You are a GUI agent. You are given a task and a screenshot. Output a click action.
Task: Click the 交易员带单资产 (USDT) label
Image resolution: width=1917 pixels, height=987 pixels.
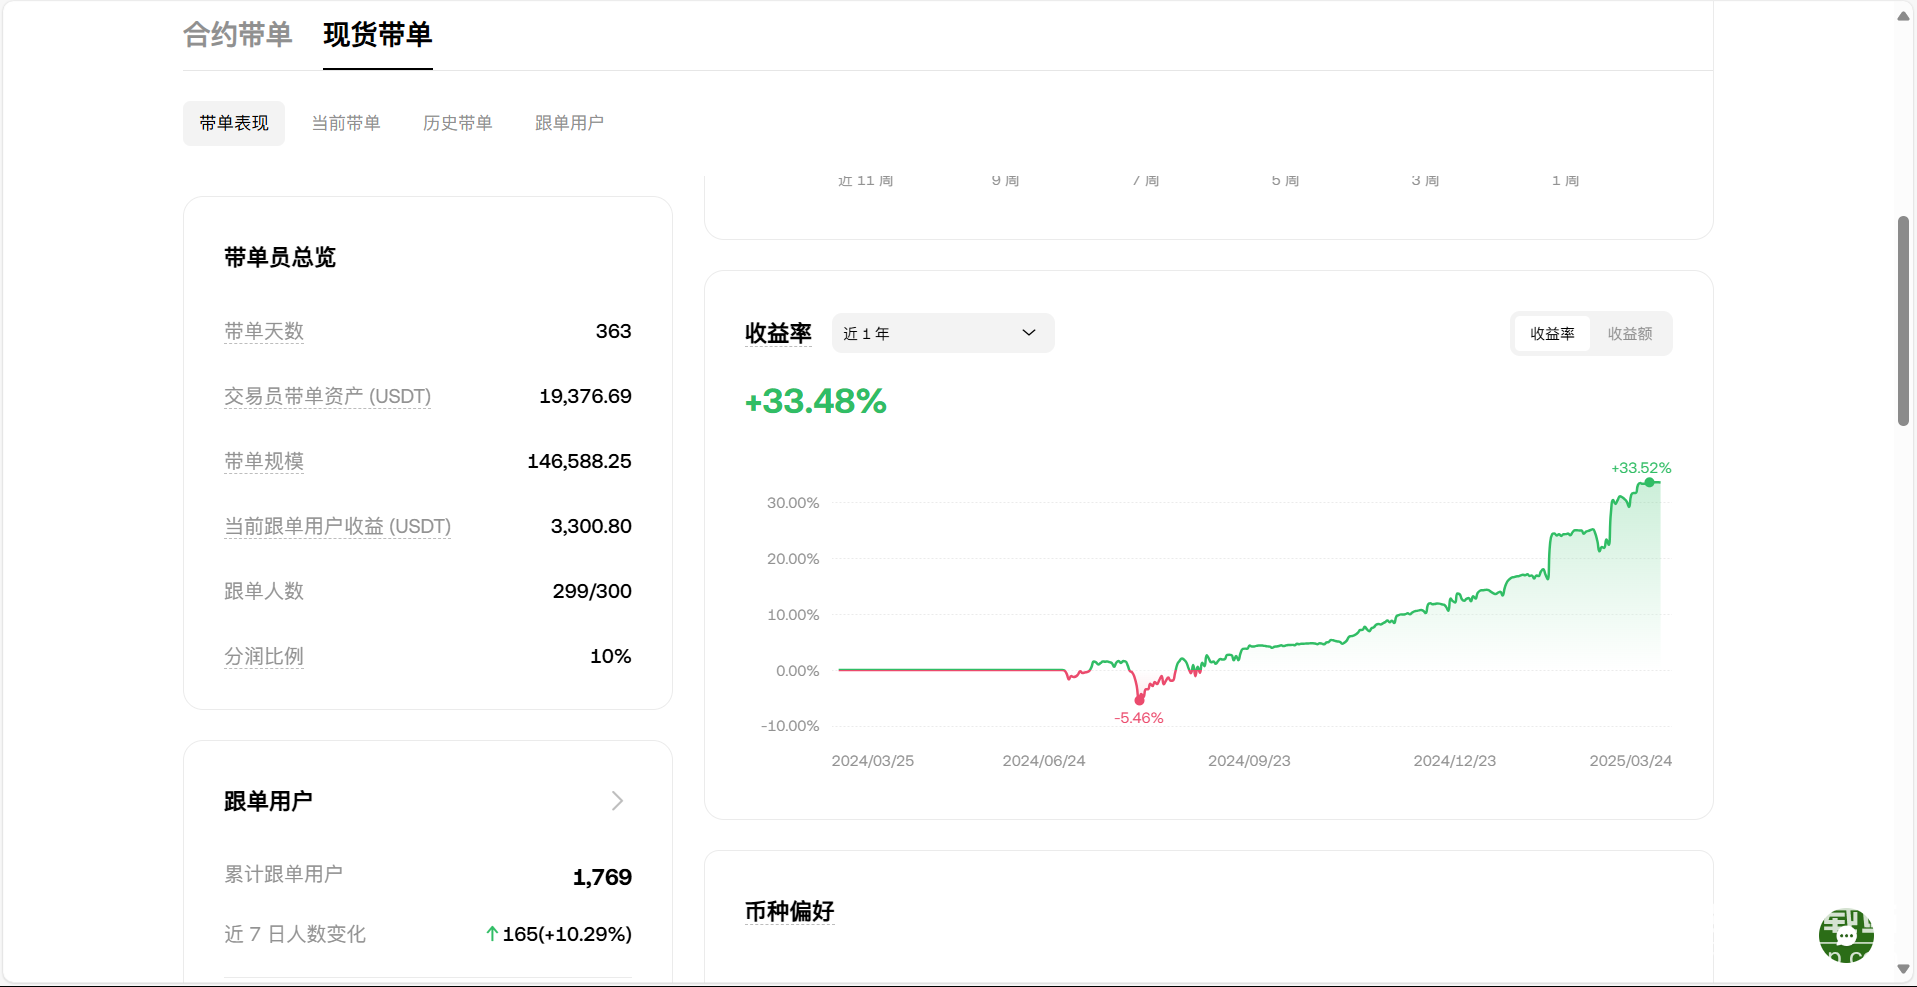(327, 396)
